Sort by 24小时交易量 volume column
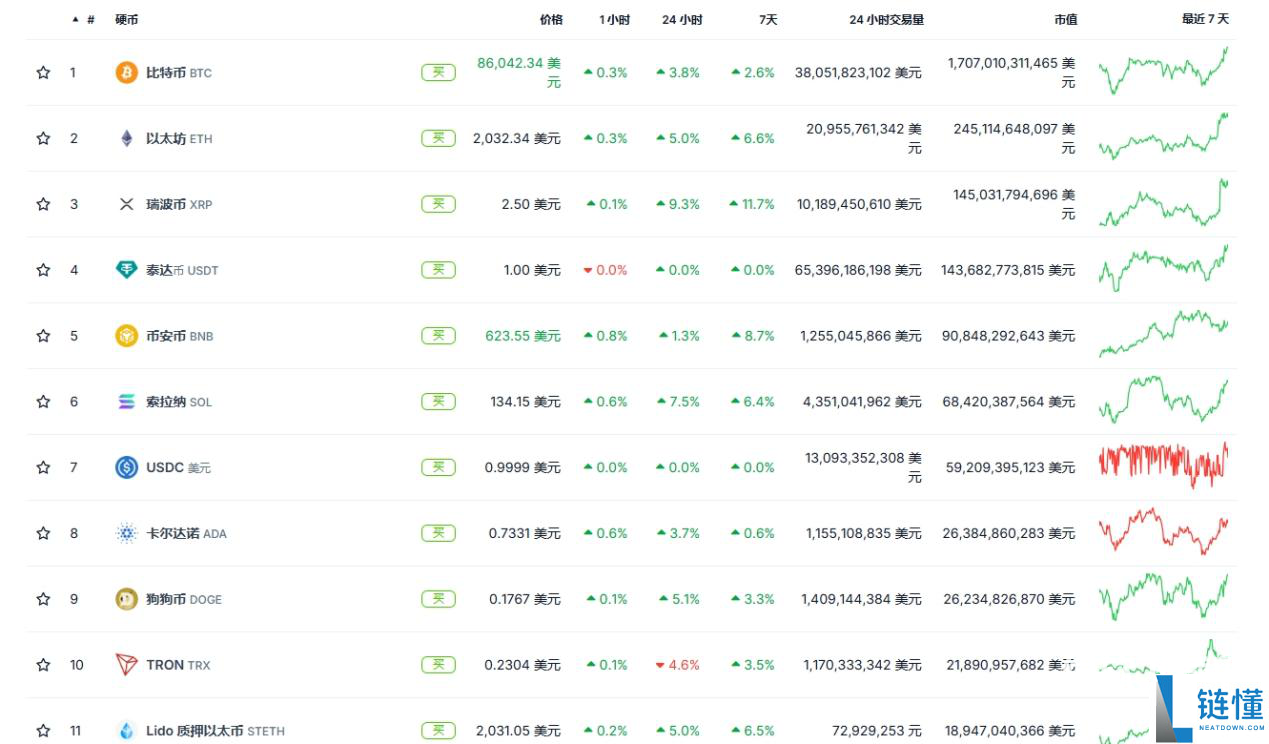 point(886,19)
